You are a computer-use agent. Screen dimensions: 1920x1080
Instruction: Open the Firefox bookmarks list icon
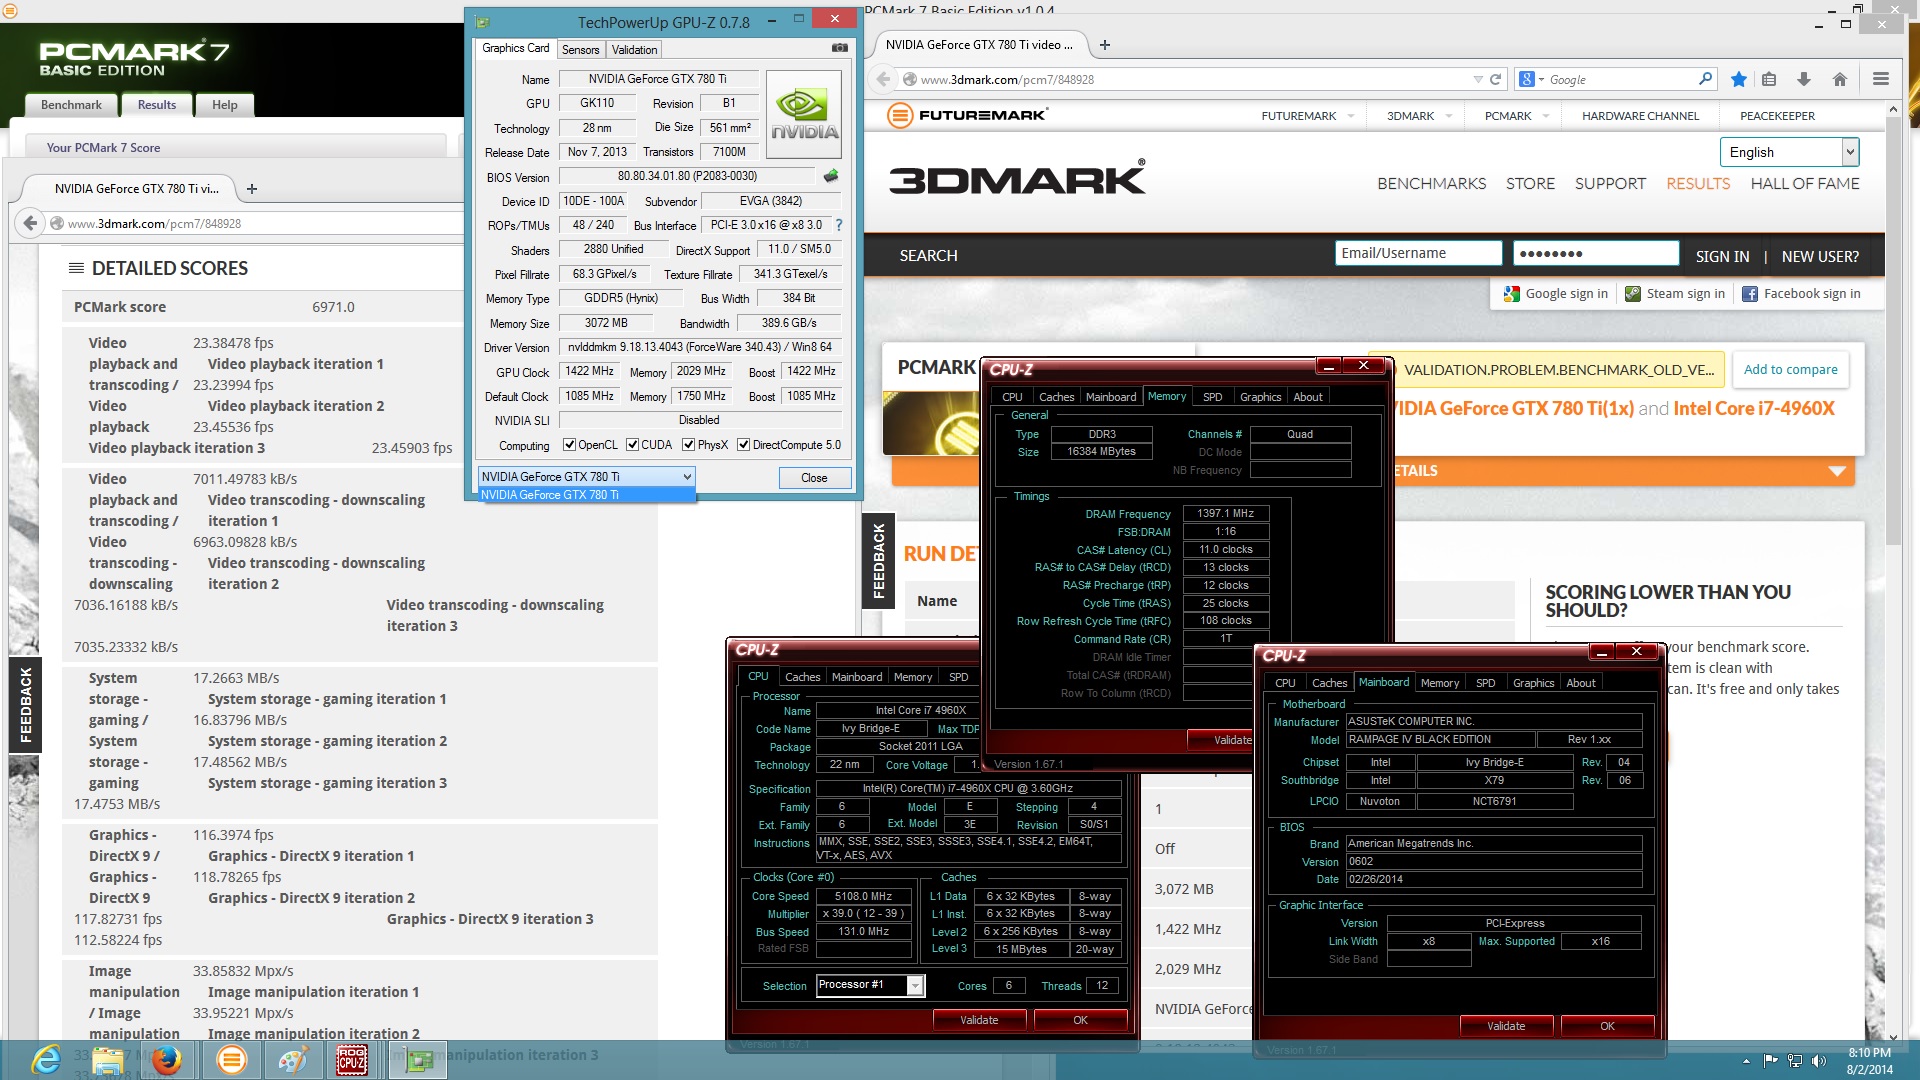(x=1769, y=79)
